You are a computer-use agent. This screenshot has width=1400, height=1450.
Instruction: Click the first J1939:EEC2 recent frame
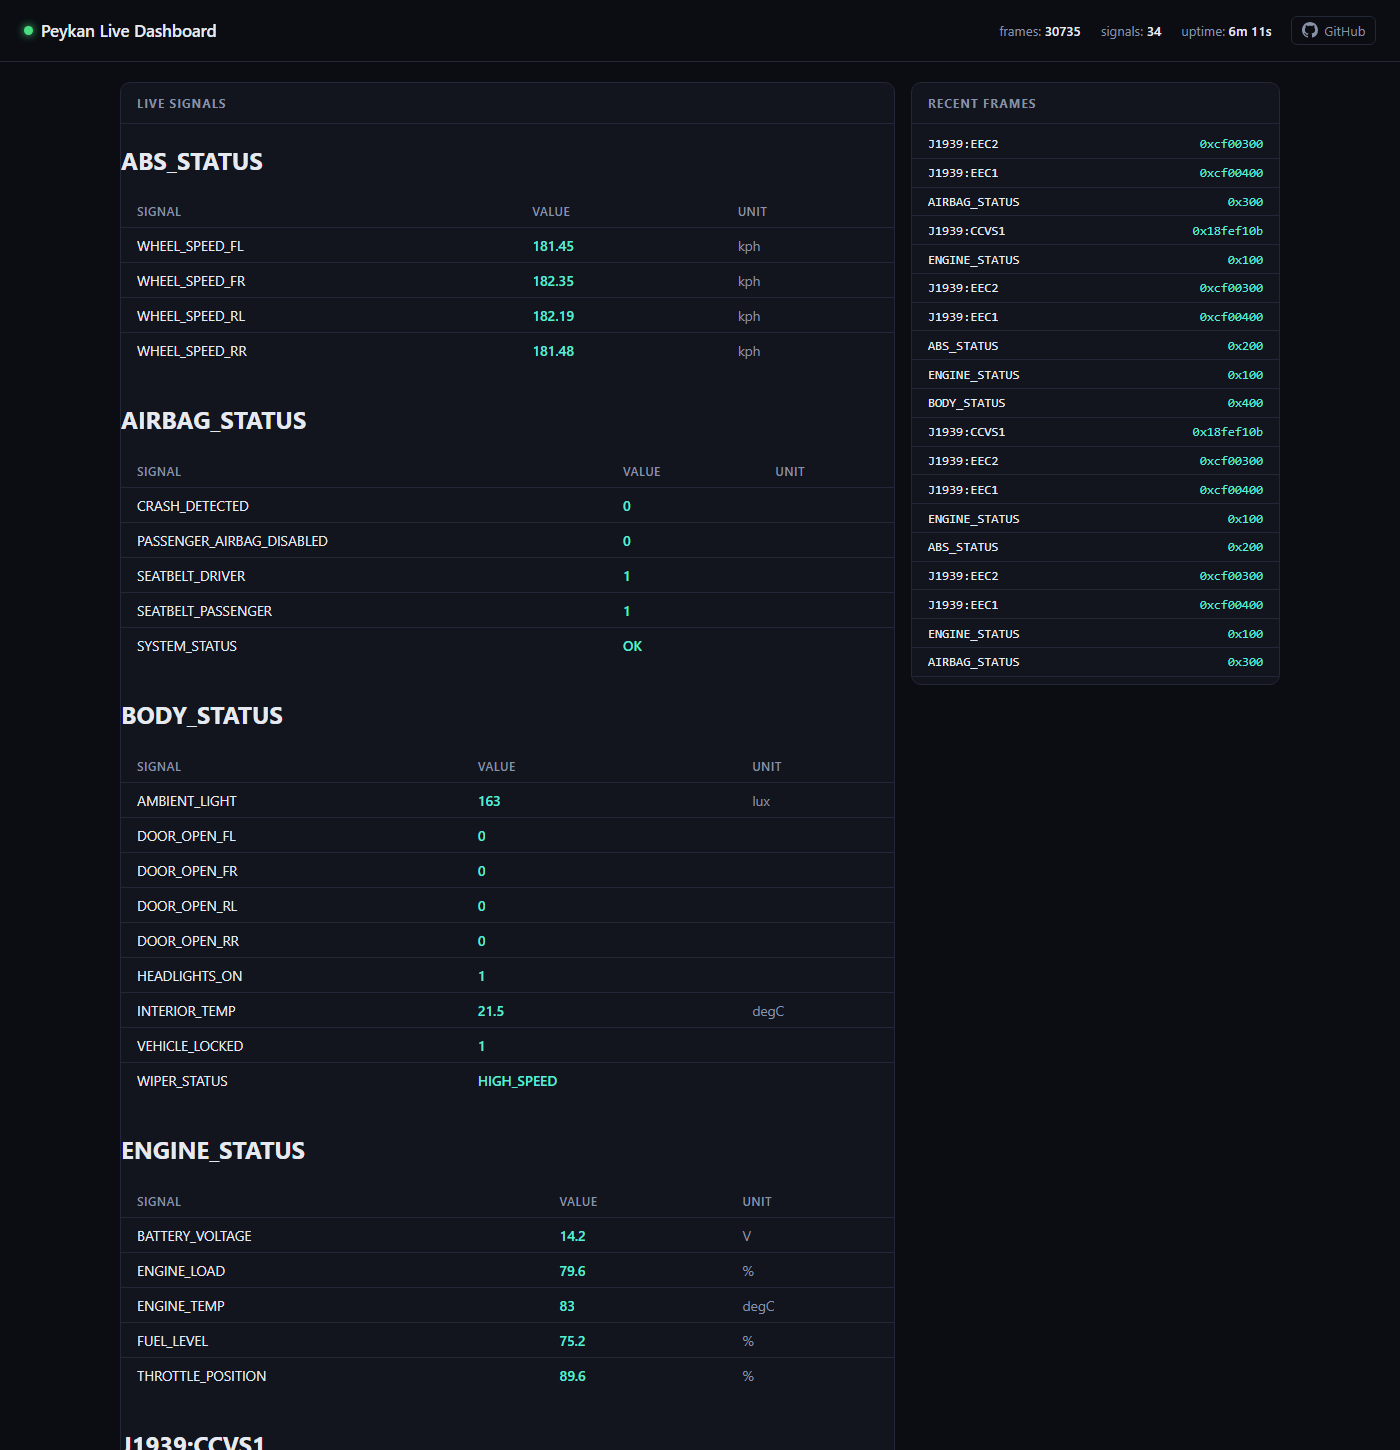click(x=1095, y=144)
